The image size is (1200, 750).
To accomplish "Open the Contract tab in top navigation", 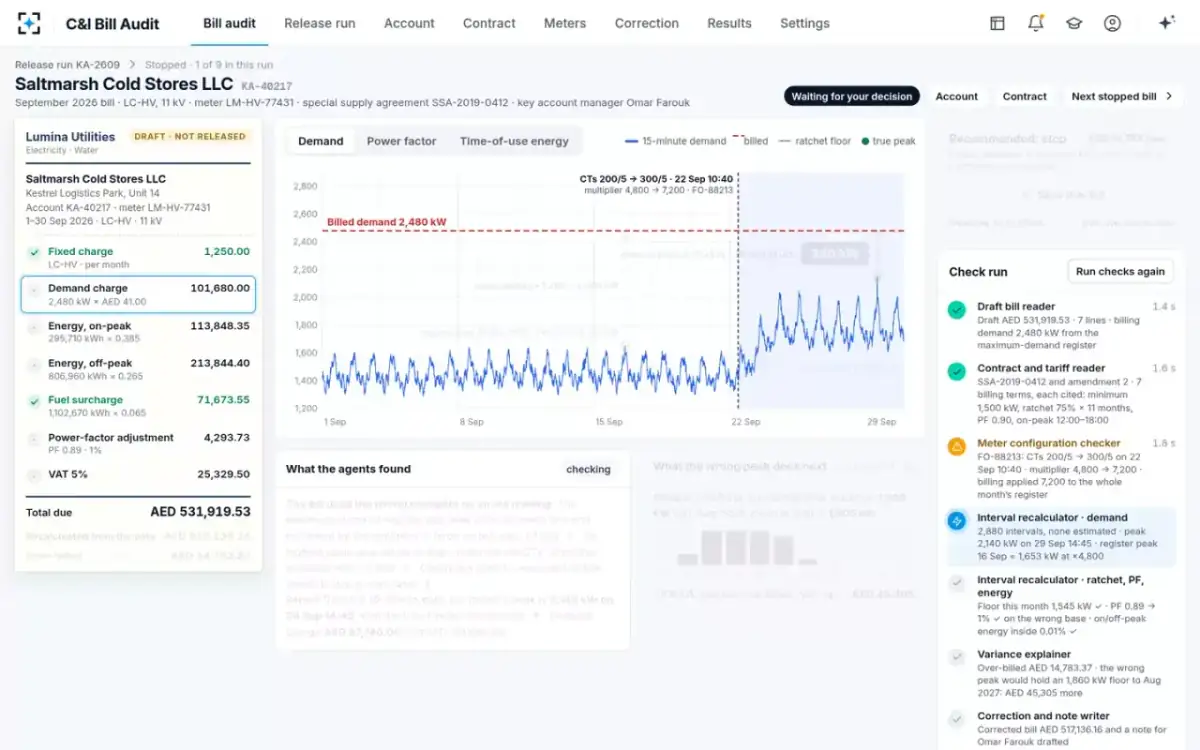I will point(489,23).
